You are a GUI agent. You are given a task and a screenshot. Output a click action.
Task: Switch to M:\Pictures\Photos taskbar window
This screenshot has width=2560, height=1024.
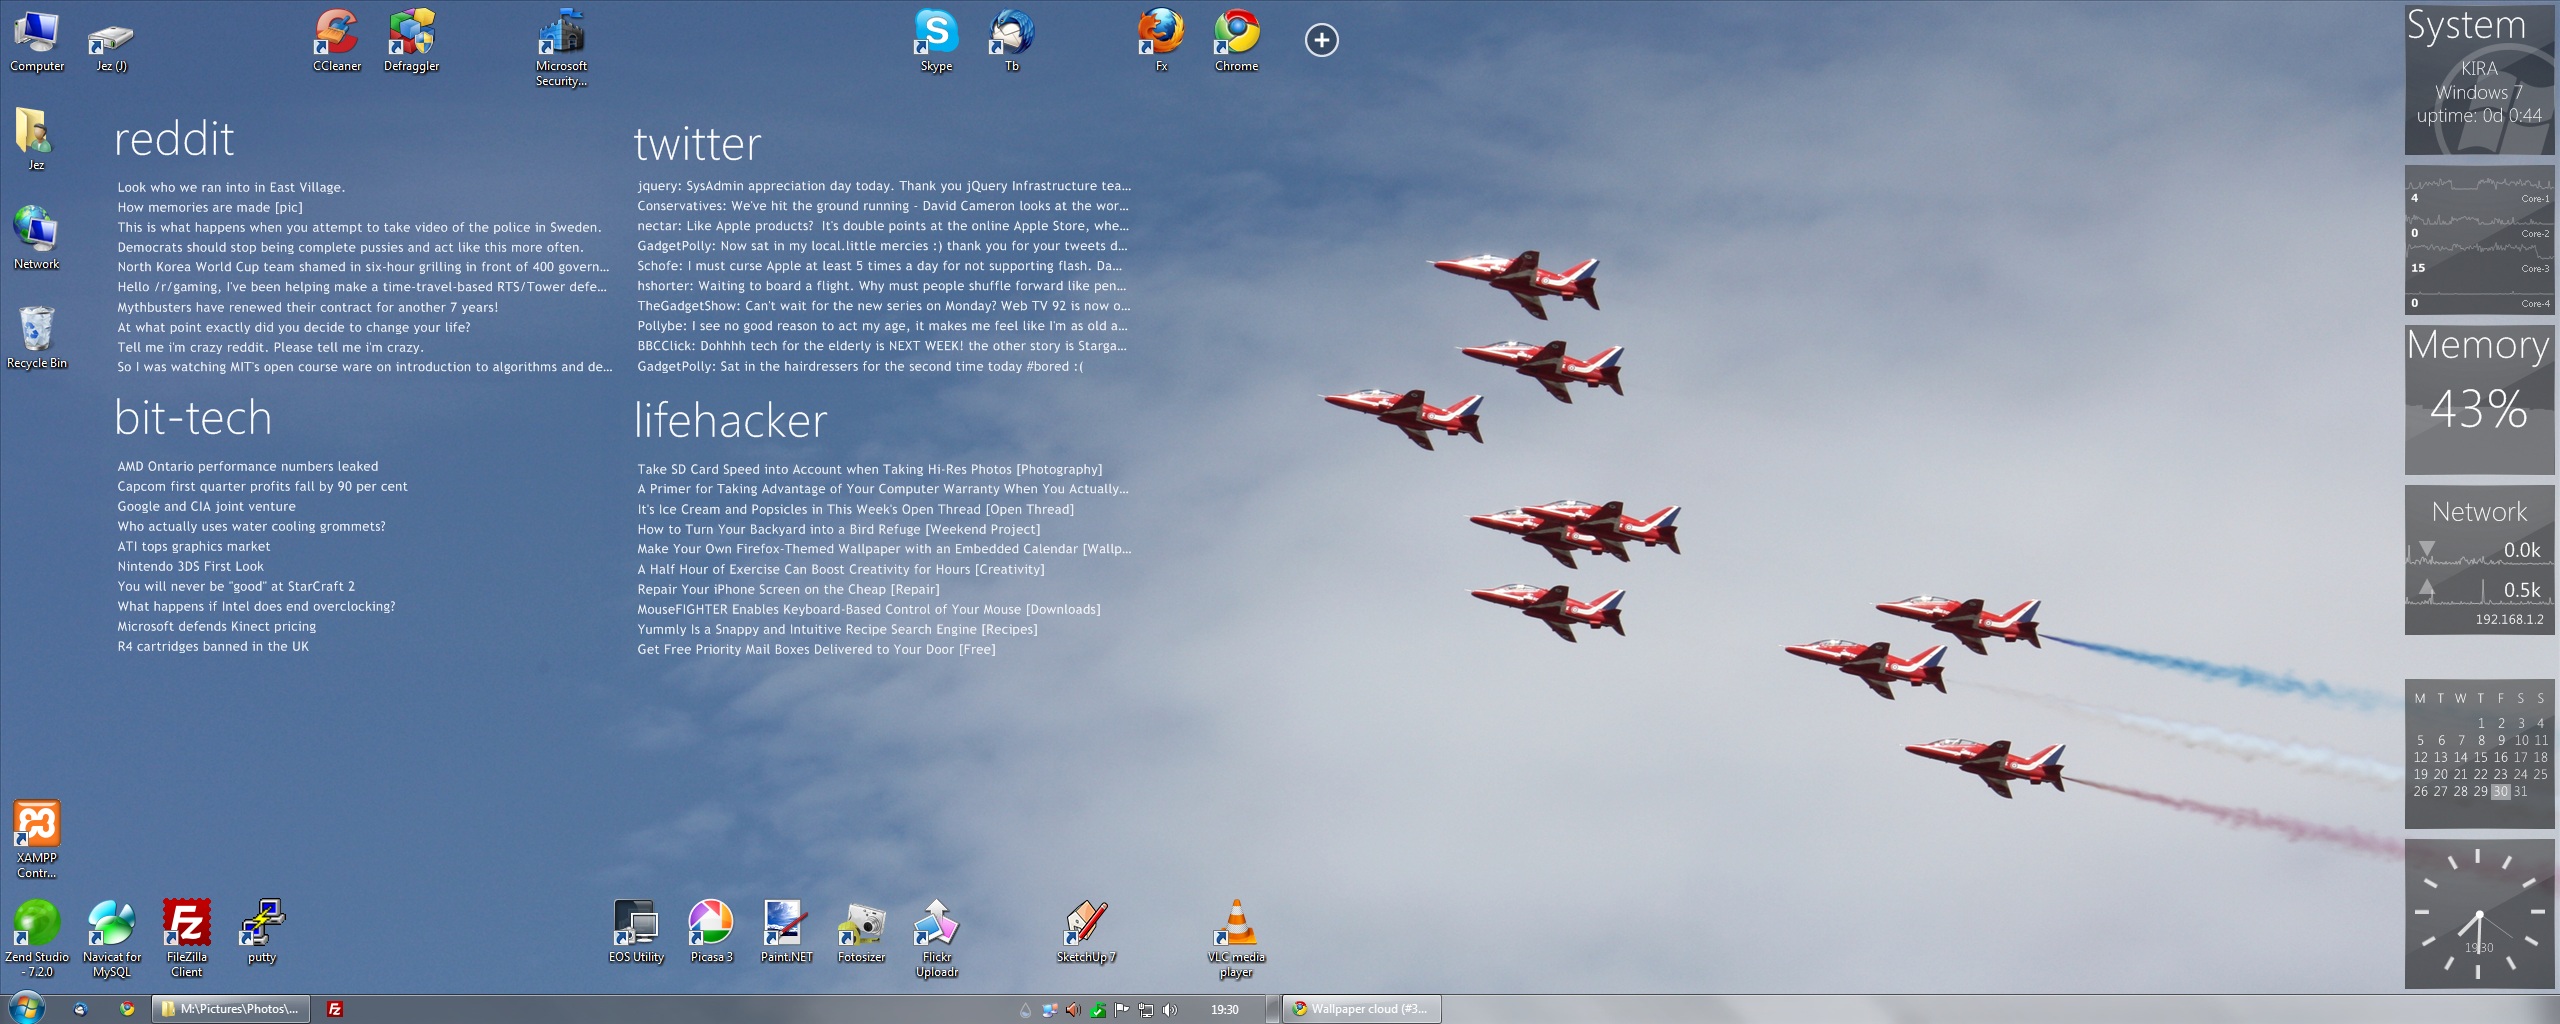pyautogui.click(x=231, y=1009)
